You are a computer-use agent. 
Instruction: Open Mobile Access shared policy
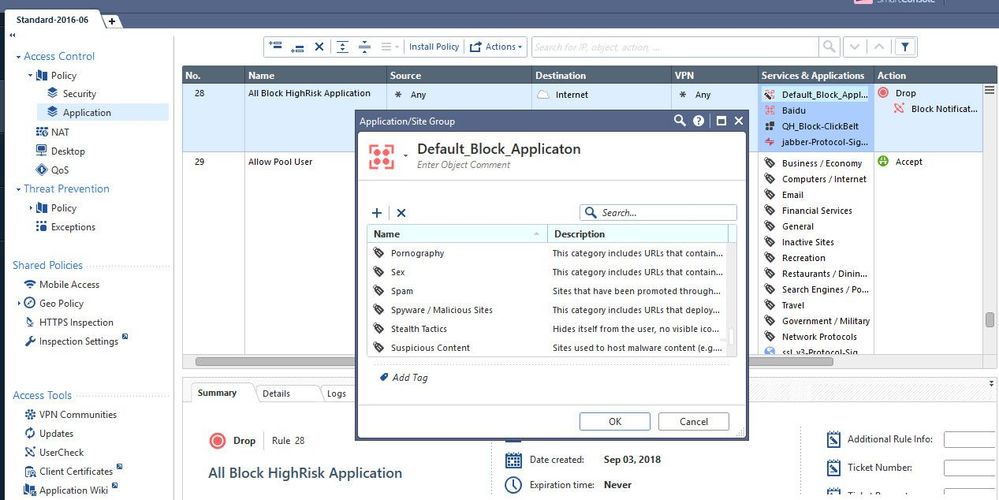pyautogui.click(x=62, y=284)
